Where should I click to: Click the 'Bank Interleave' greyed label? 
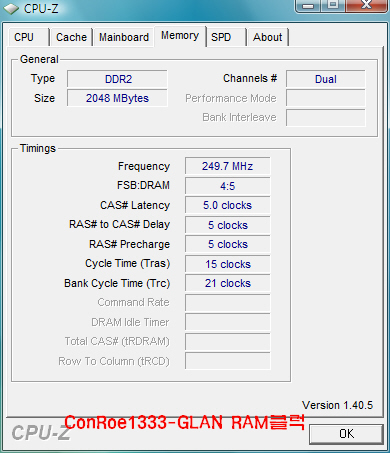[239, 117]
